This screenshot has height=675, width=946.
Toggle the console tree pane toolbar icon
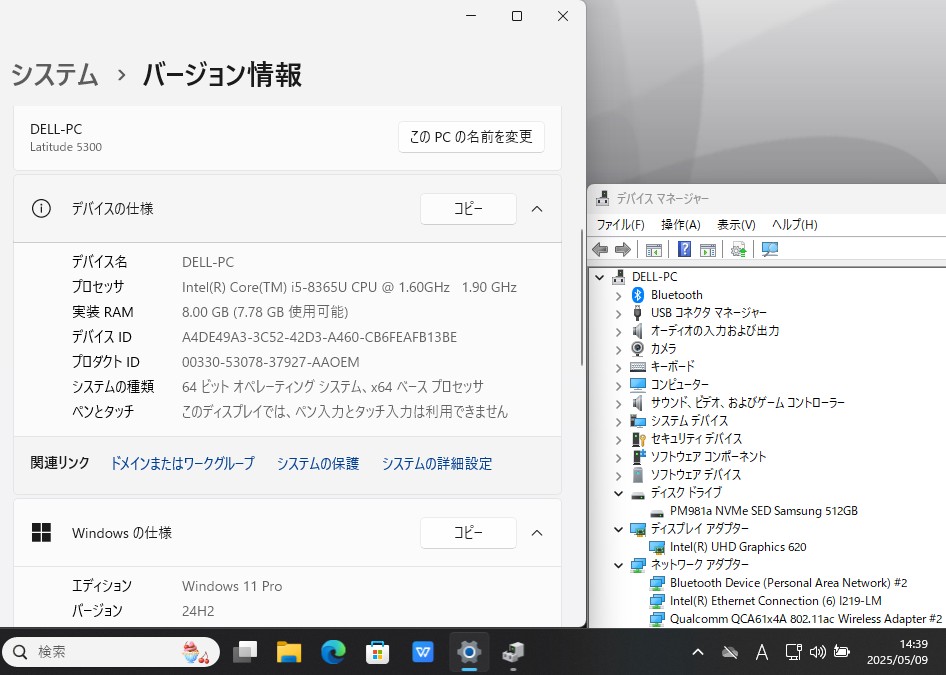click(x=653, y=249)
